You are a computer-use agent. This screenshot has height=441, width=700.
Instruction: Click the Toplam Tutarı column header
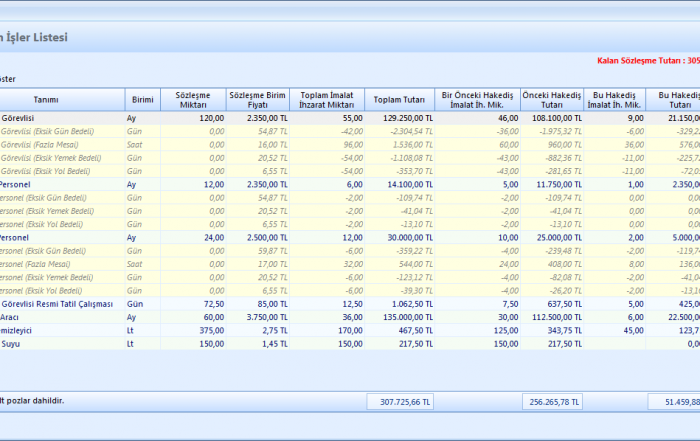tap(400, 100)
